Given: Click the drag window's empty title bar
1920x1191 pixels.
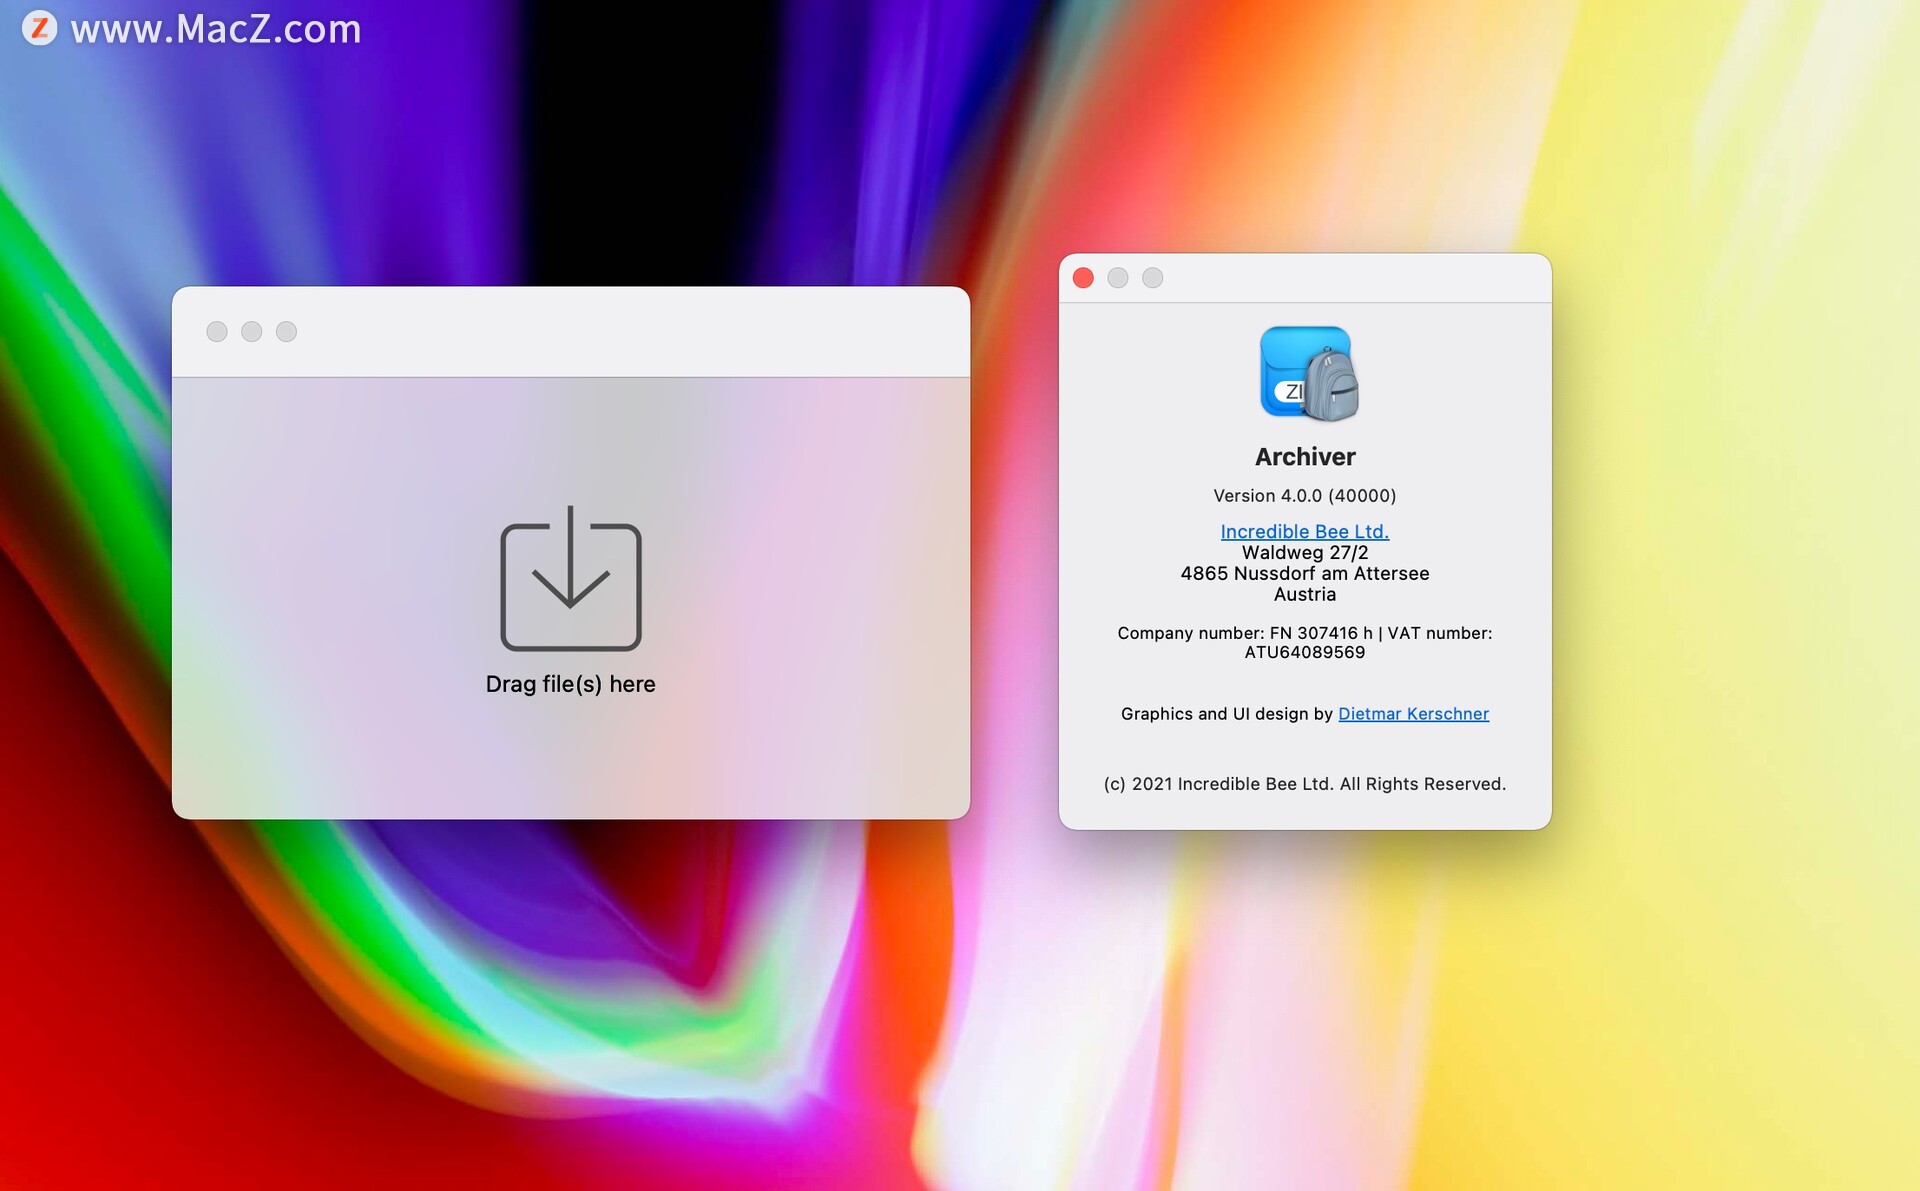Looking at the screenshot, I should pyautogui.click(x=620, y=332).
